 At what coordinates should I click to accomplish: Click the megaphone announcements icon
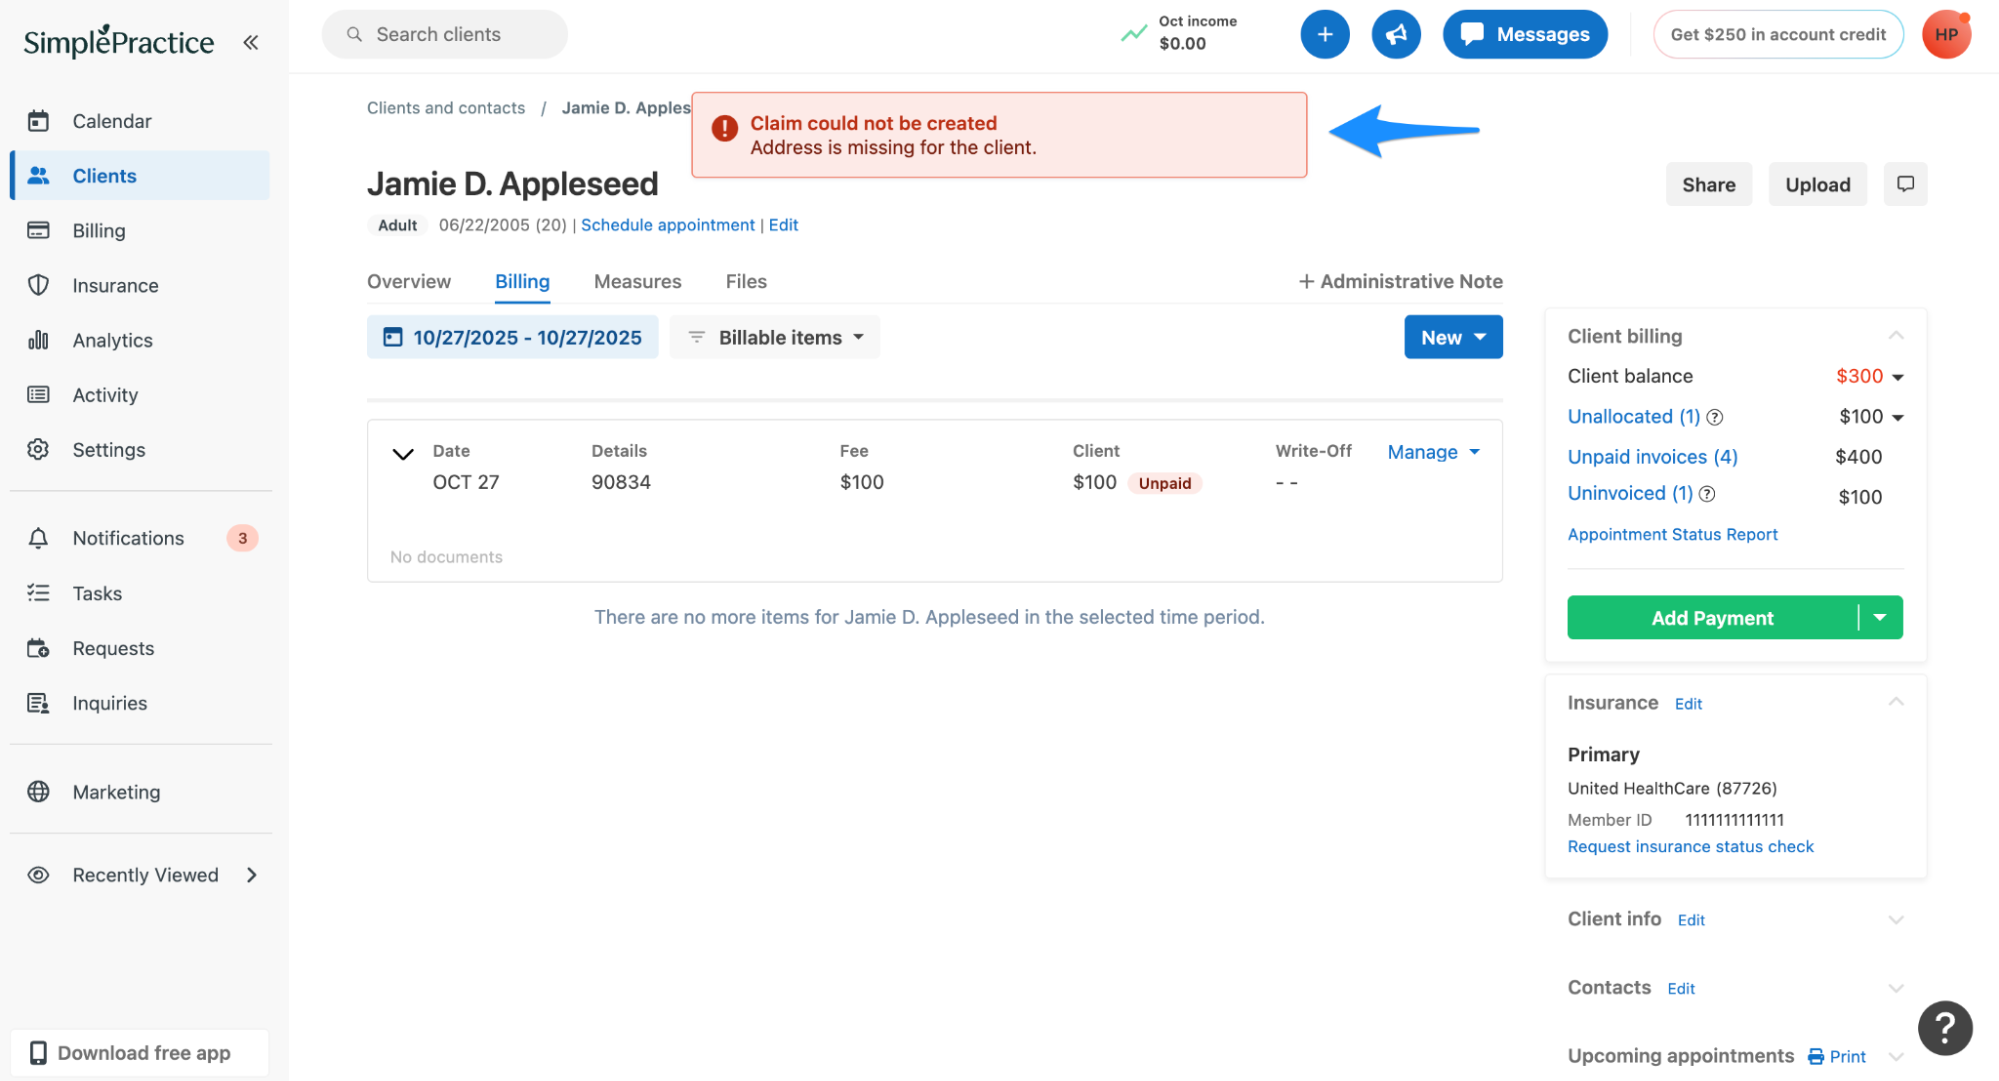(1396, 34)
